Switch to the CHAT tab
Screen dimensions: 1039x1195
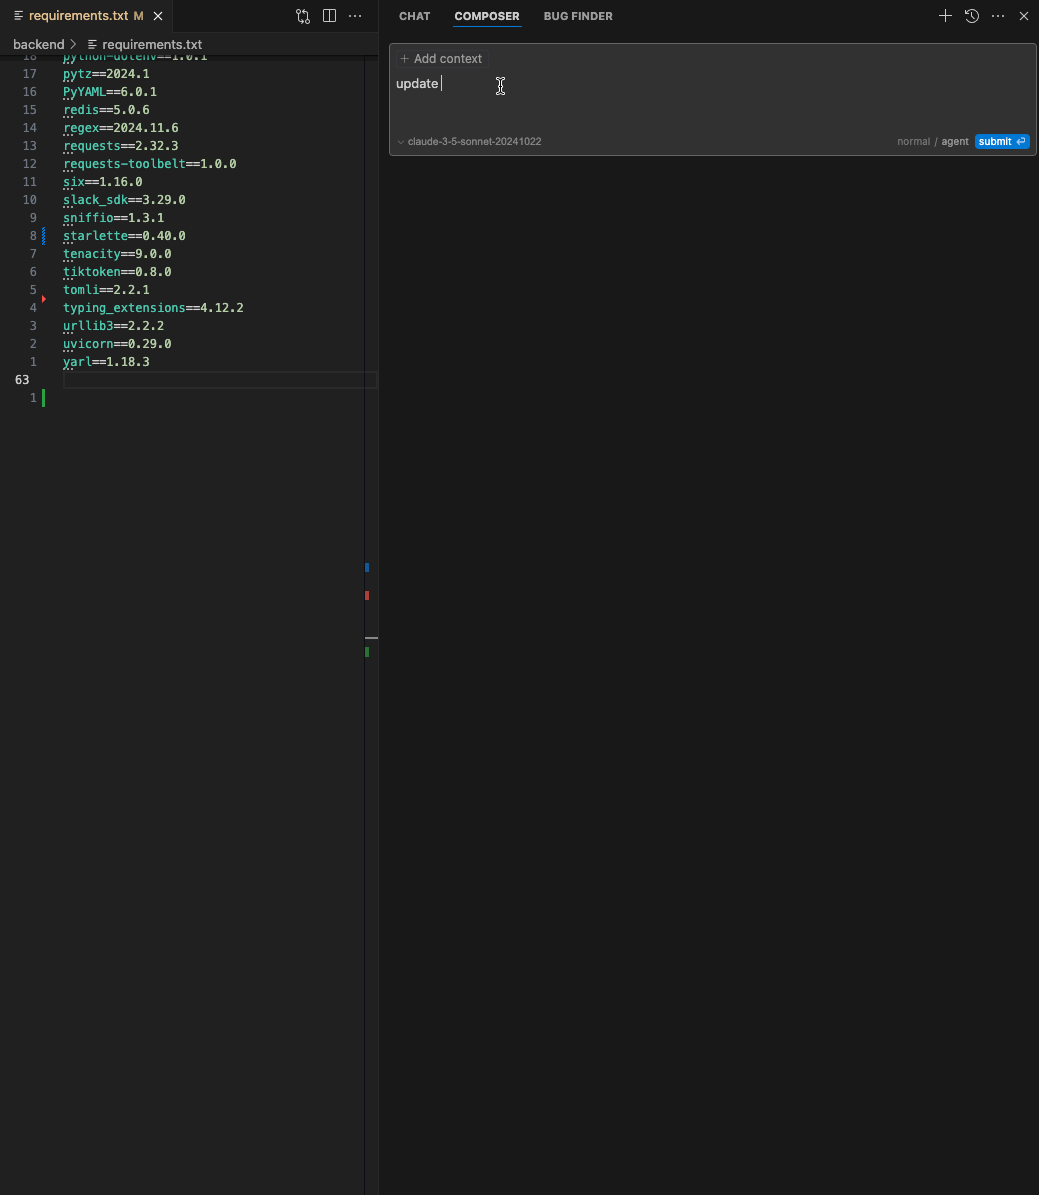point(415,16)
